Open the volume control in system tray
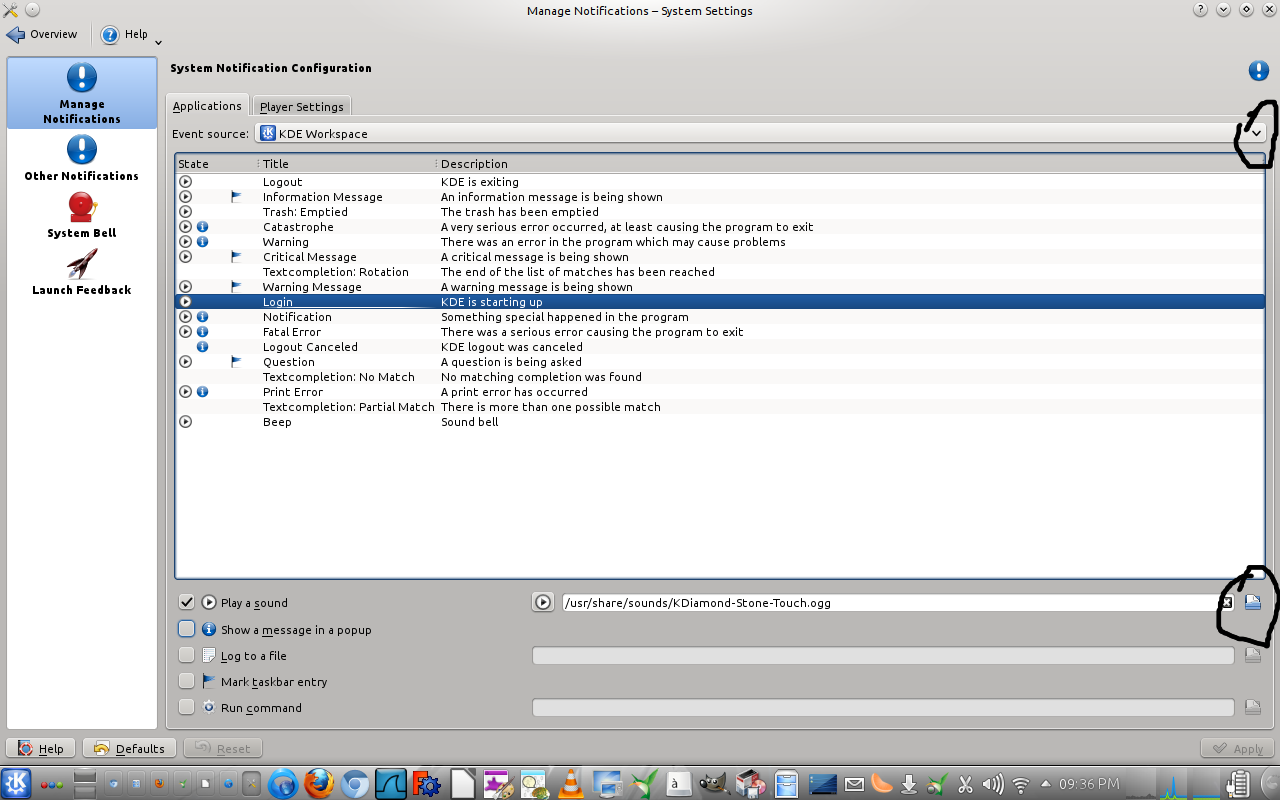The image size is (1280, 800). (993, 784)
